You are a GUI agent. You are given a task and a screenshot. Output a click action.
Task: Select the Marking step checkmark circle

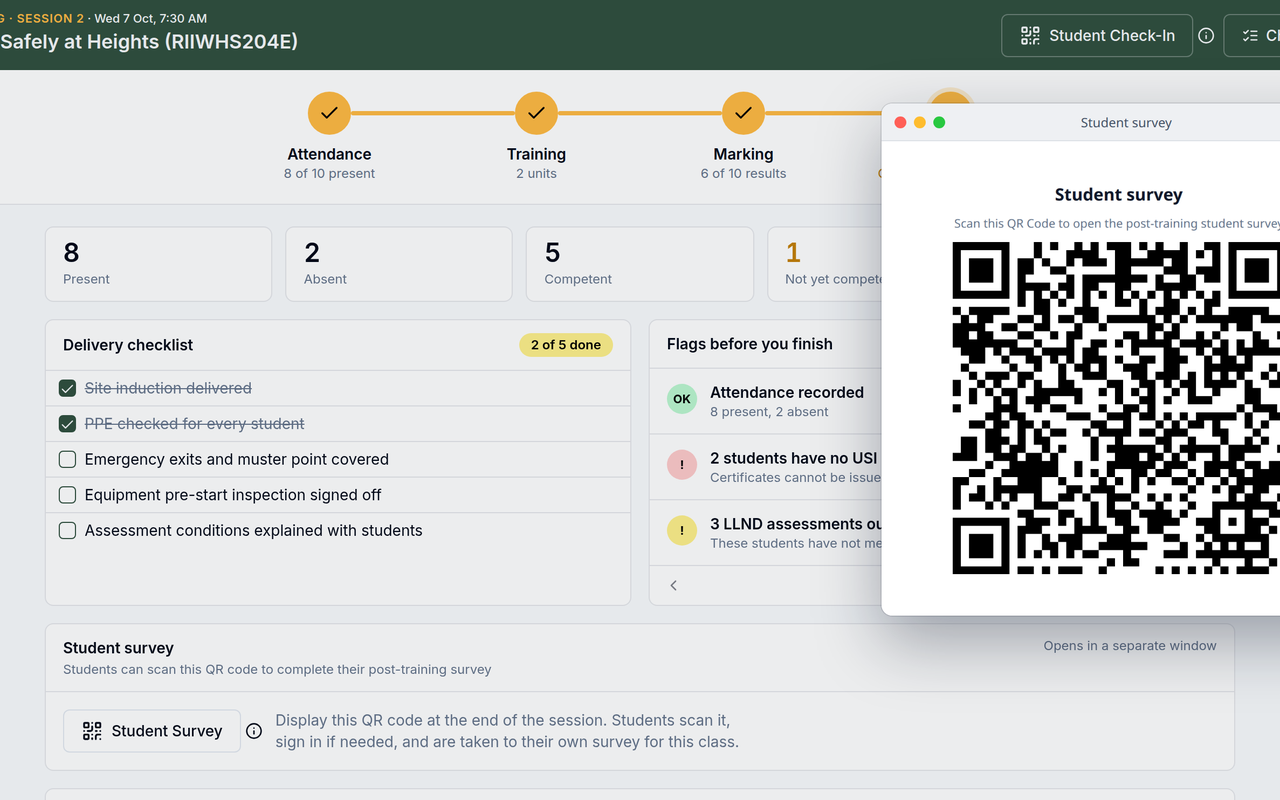click(743, 113)
